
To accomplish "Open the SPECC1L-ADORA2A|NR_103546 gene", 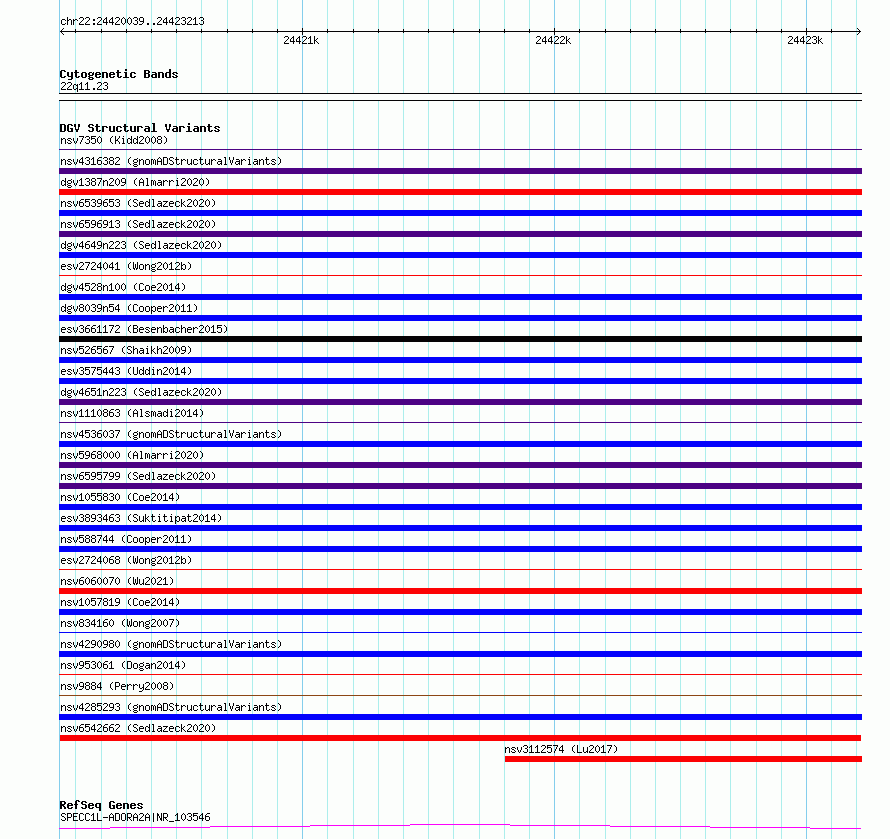I will coord(135,817).
